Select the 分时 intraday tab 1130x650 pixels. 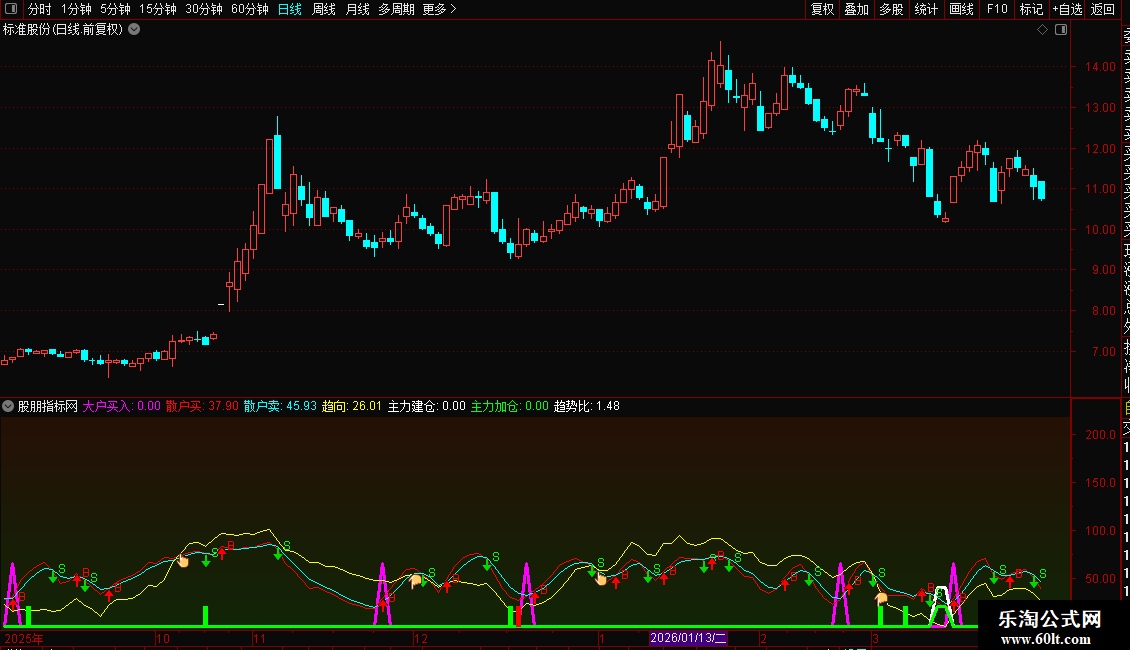tap(40, 9)
